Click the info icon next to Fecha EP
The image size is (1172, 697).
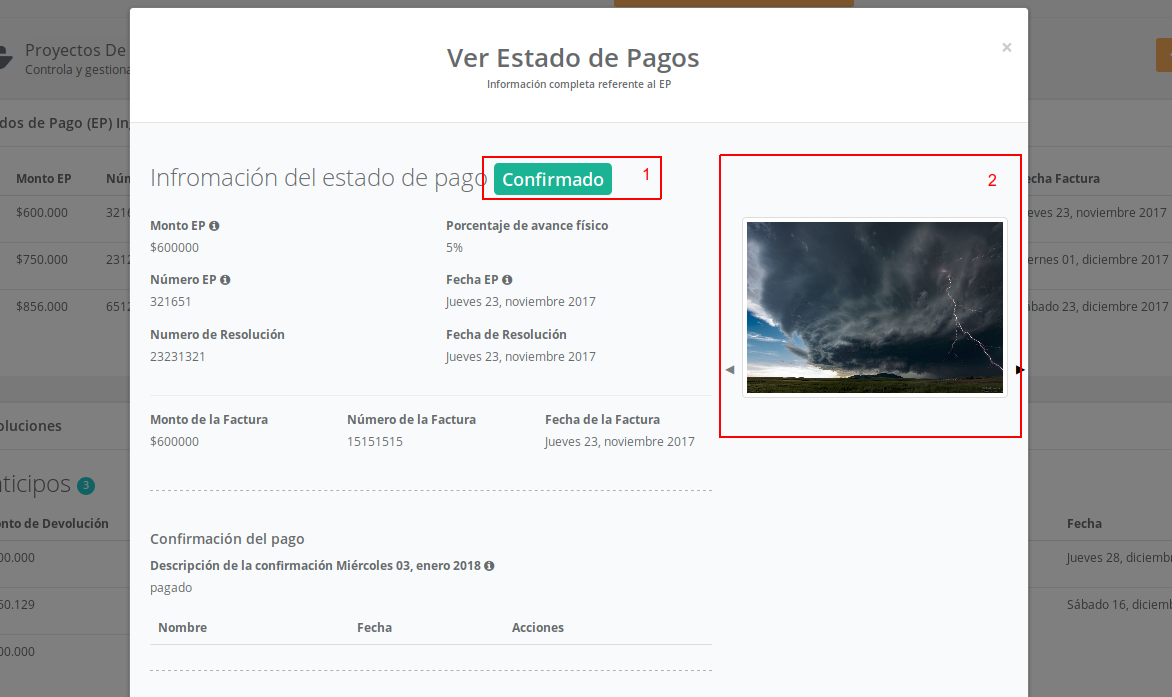coord(507,280)
